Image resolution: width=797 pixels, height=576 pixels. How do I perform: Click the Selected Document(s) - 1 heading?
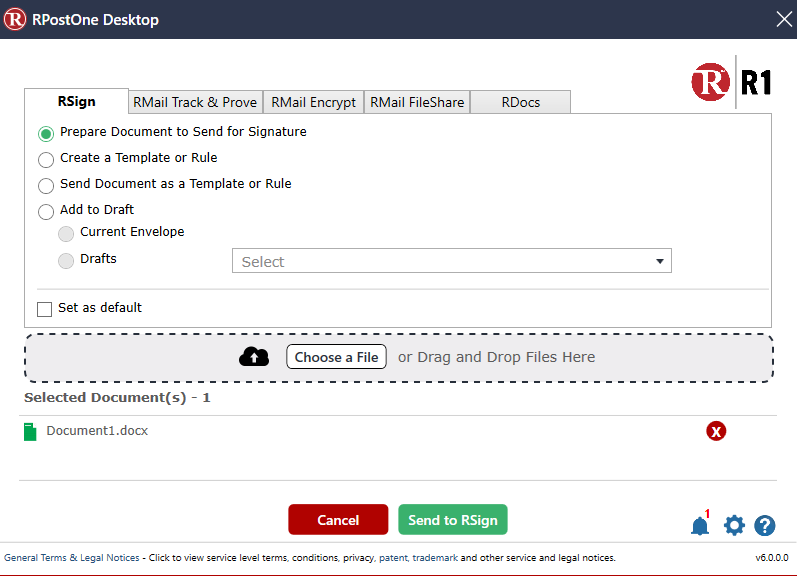point(117,398)
